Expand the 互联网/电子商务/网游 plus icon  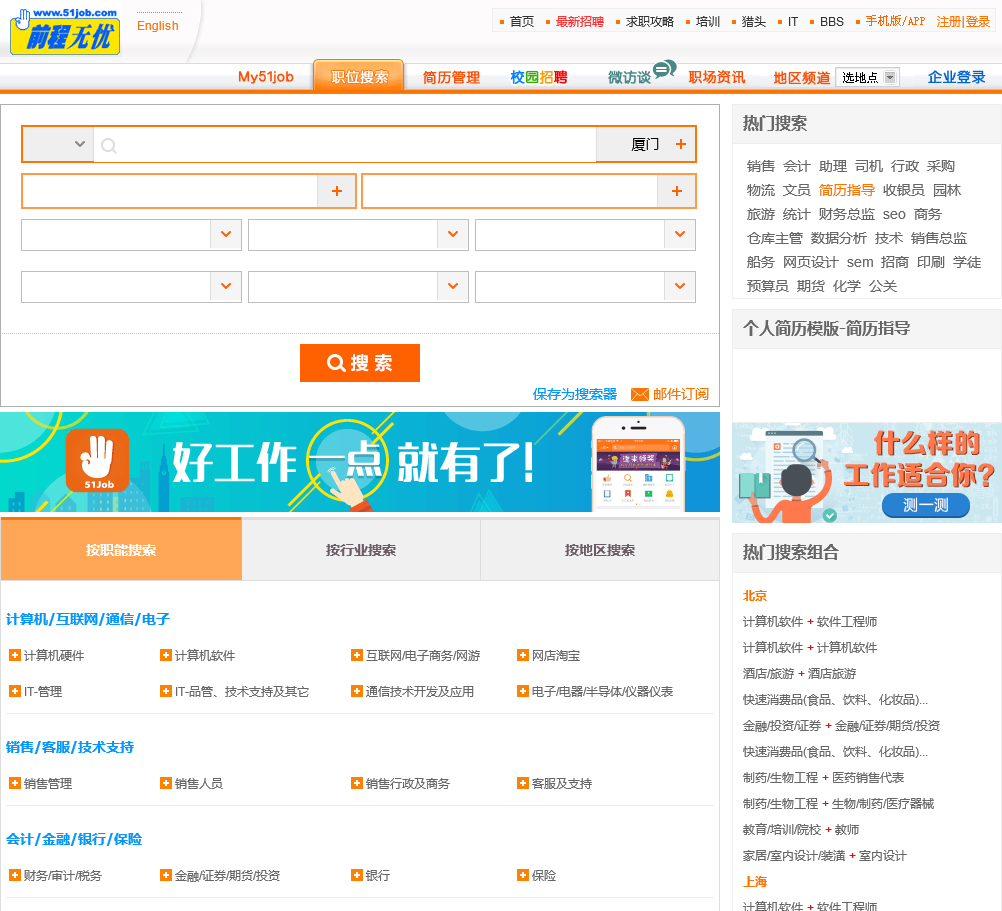tap(357, 655)
